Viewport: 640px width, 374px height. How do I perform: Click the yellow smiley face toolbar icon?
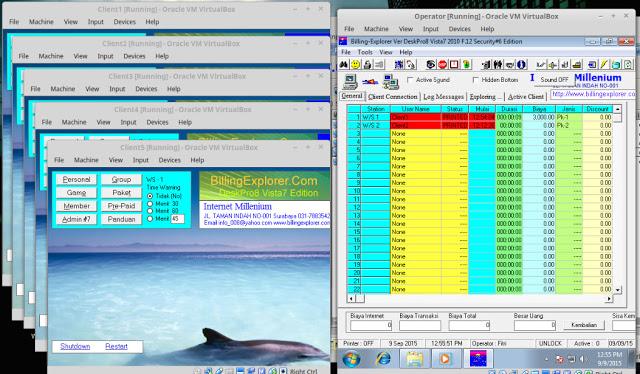coord(356,65)
